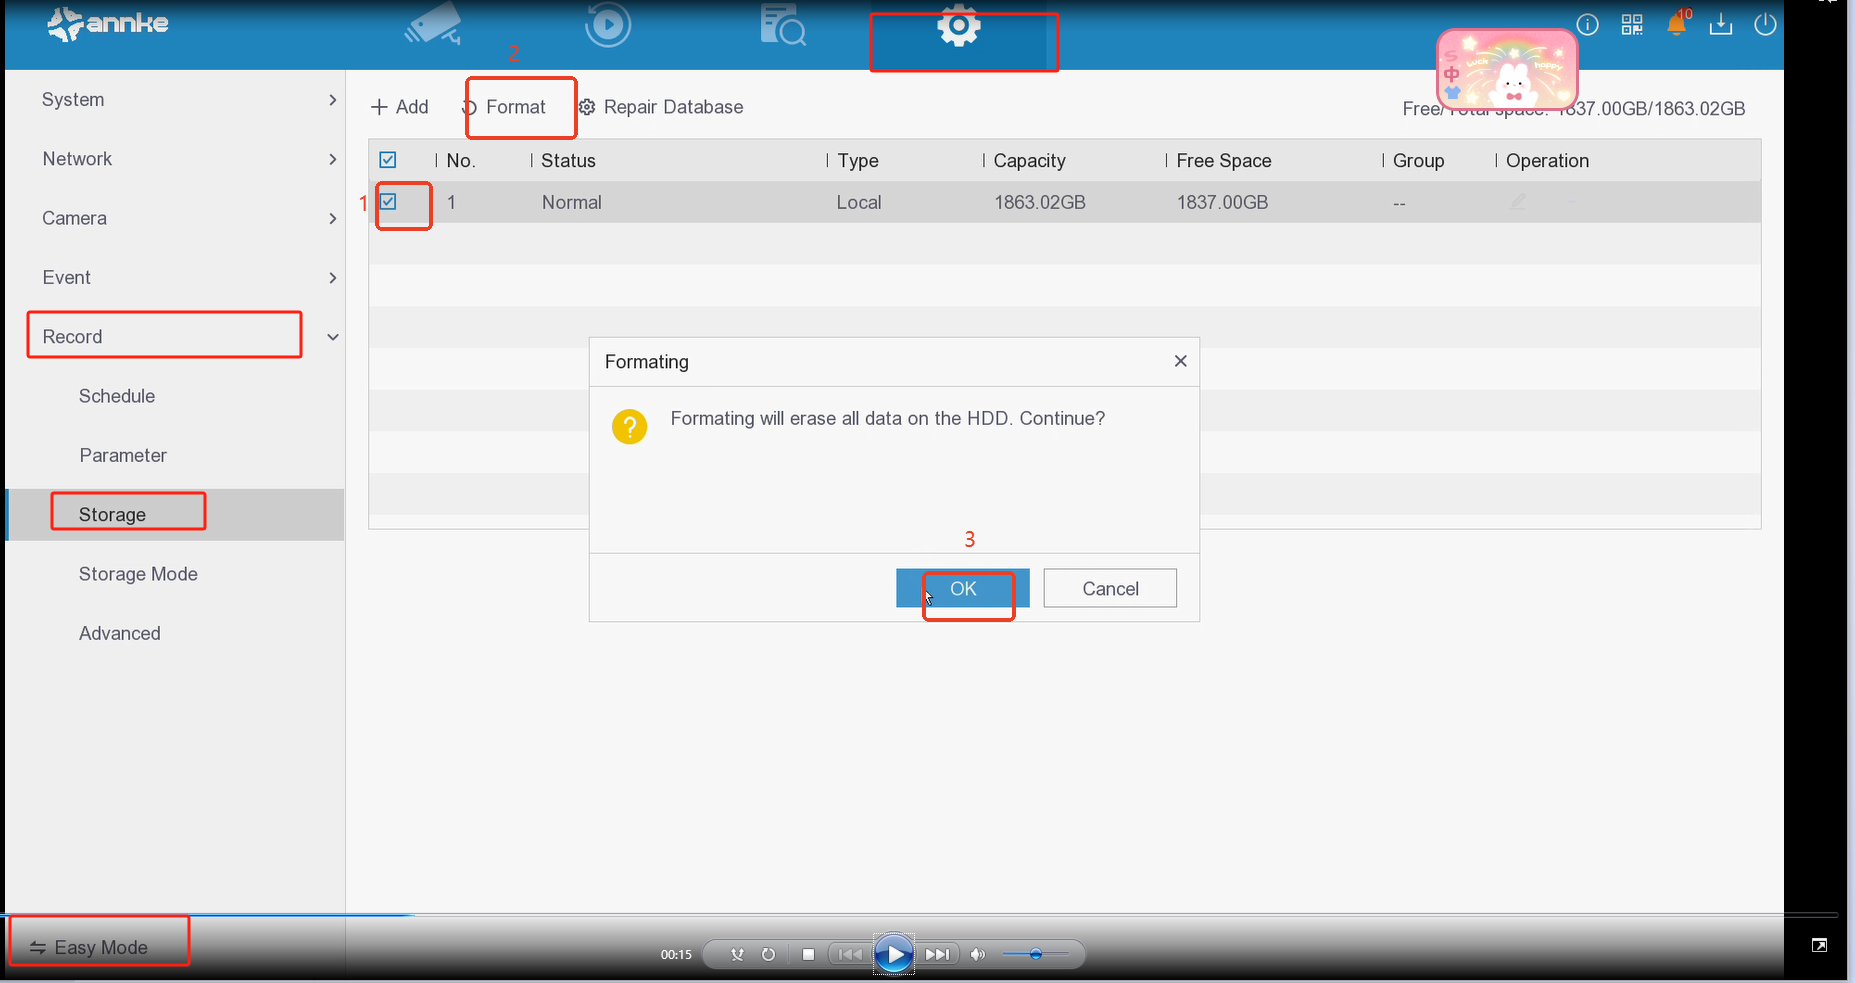Screen dimensions: 1855x983
Task: Toggle the select-all checkbox in table header
Action: 388,160
